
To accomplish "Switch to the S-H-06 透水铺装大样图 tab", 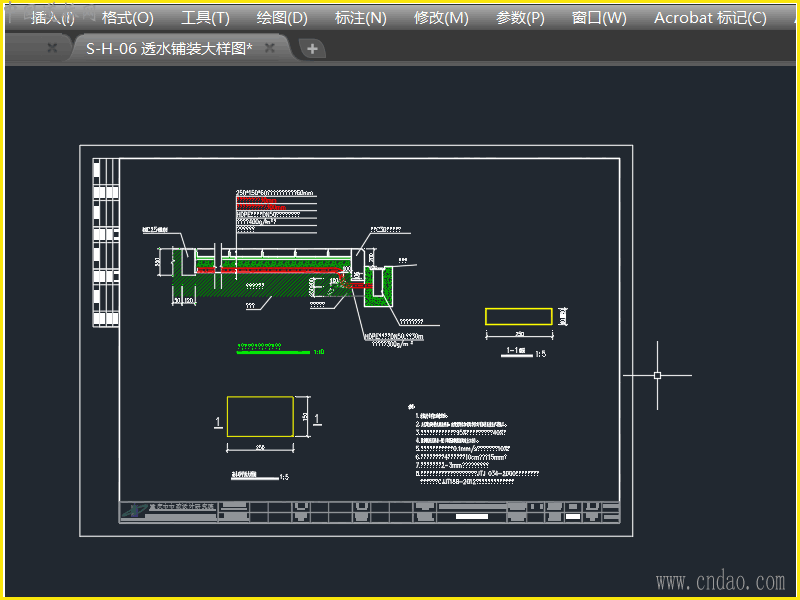I will coord(168,48).
